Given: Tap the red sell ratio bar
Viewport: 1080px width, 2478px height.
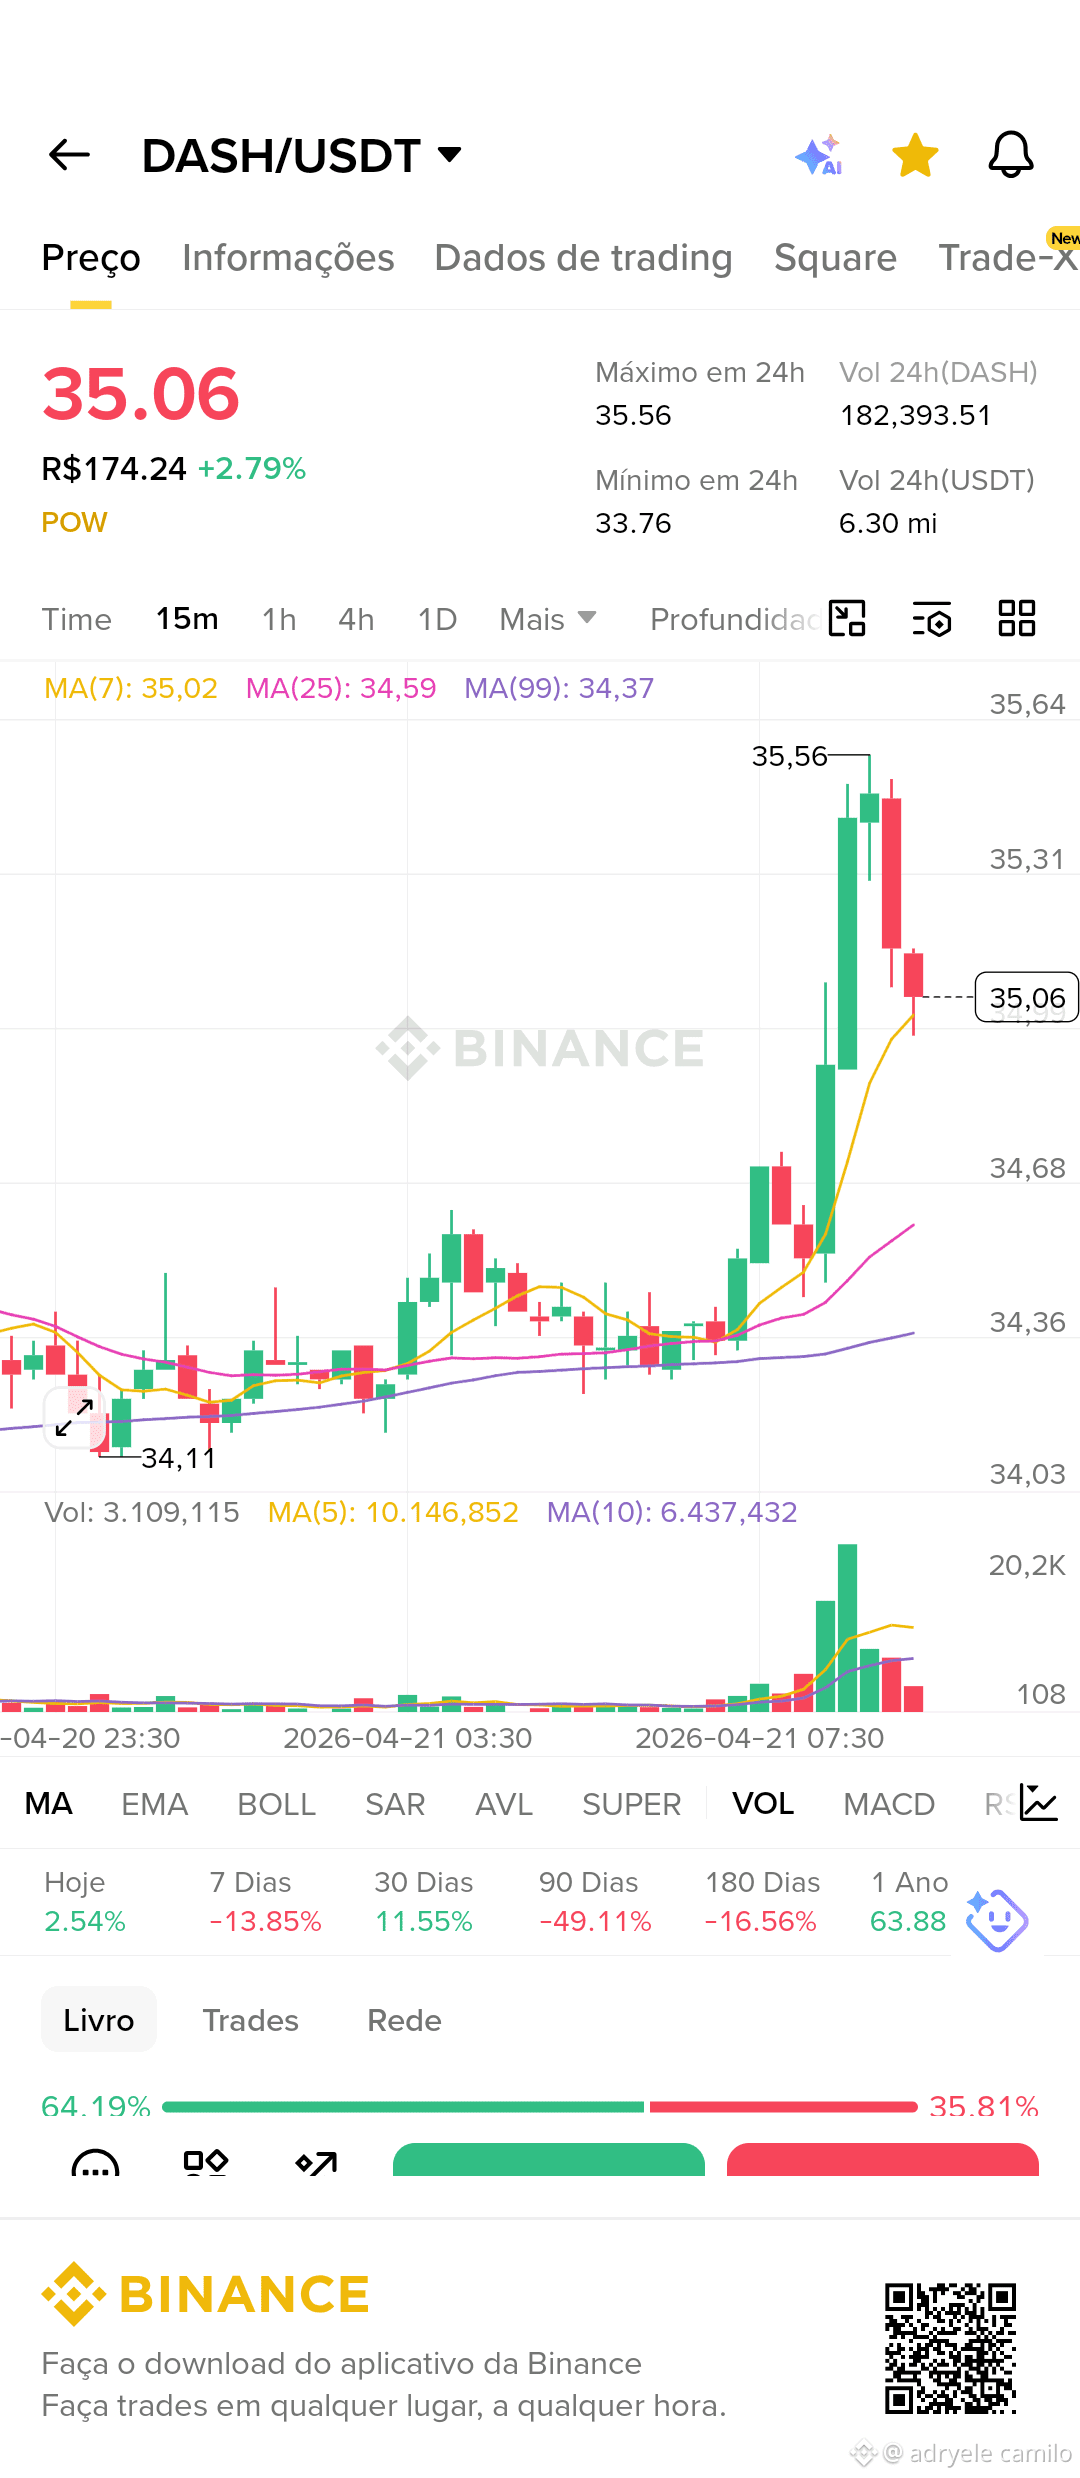Looking at the screenshot, I should [783, 2107].
